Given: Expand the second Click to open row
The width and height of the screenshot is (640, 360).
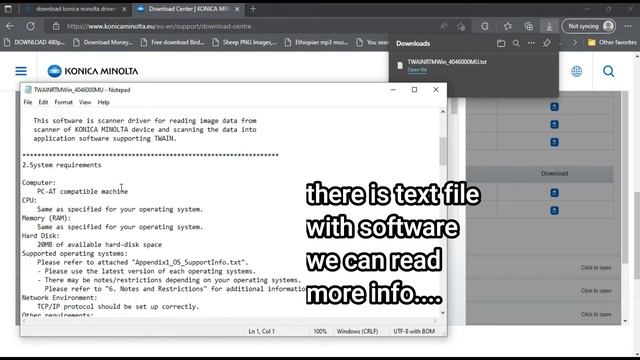Looking at the screenshot, I should pyautogui.click(x=596, y=291).
